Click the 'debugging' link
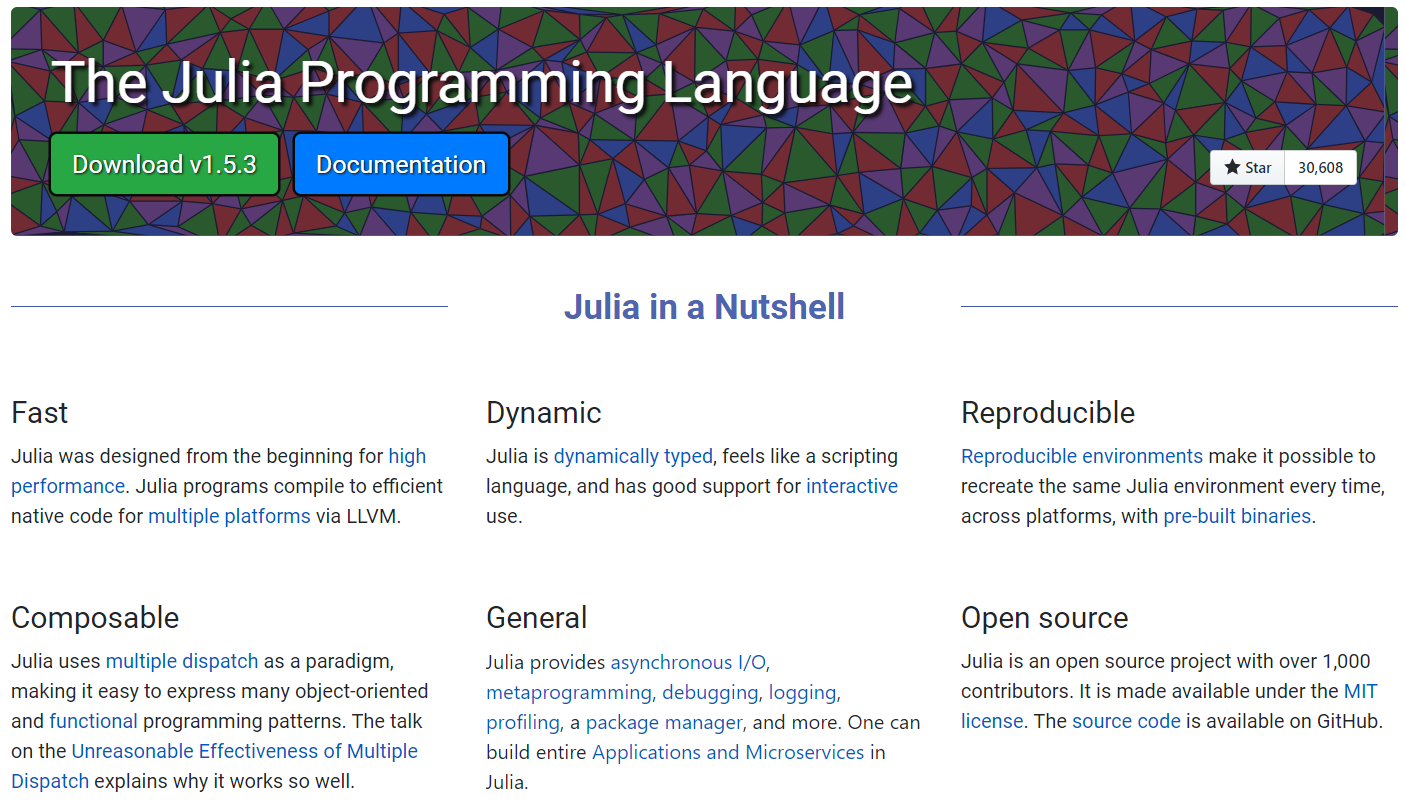1406x803 pixels. [712, 692]
